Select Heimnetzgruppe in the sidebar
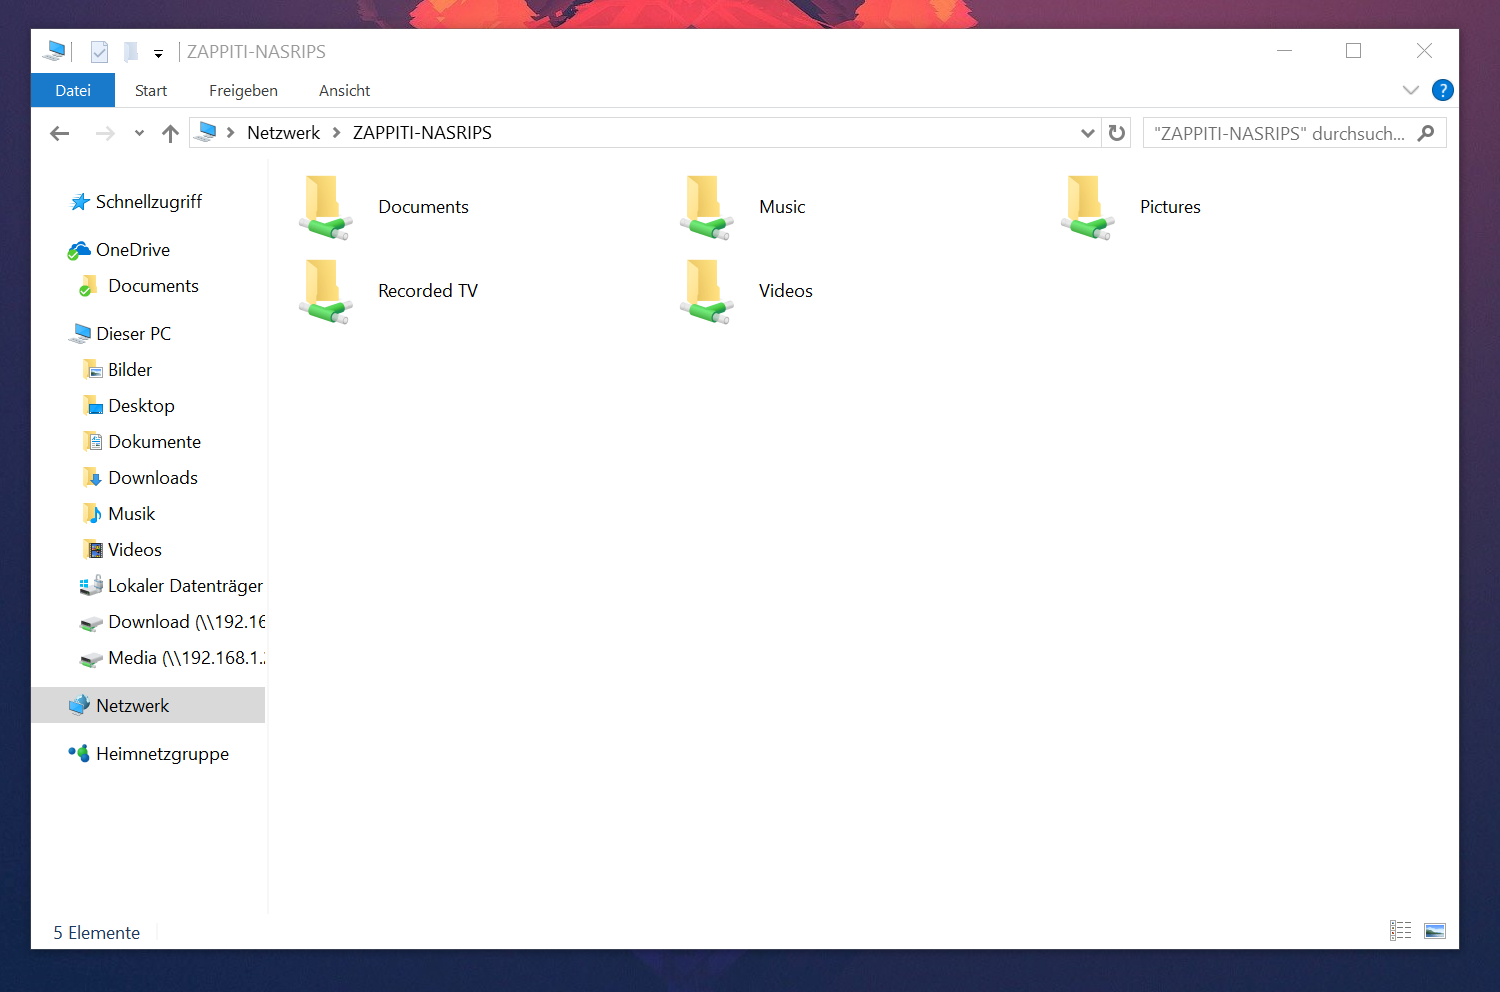Viewport: 1500px width, 992px height. coord(162,754)
